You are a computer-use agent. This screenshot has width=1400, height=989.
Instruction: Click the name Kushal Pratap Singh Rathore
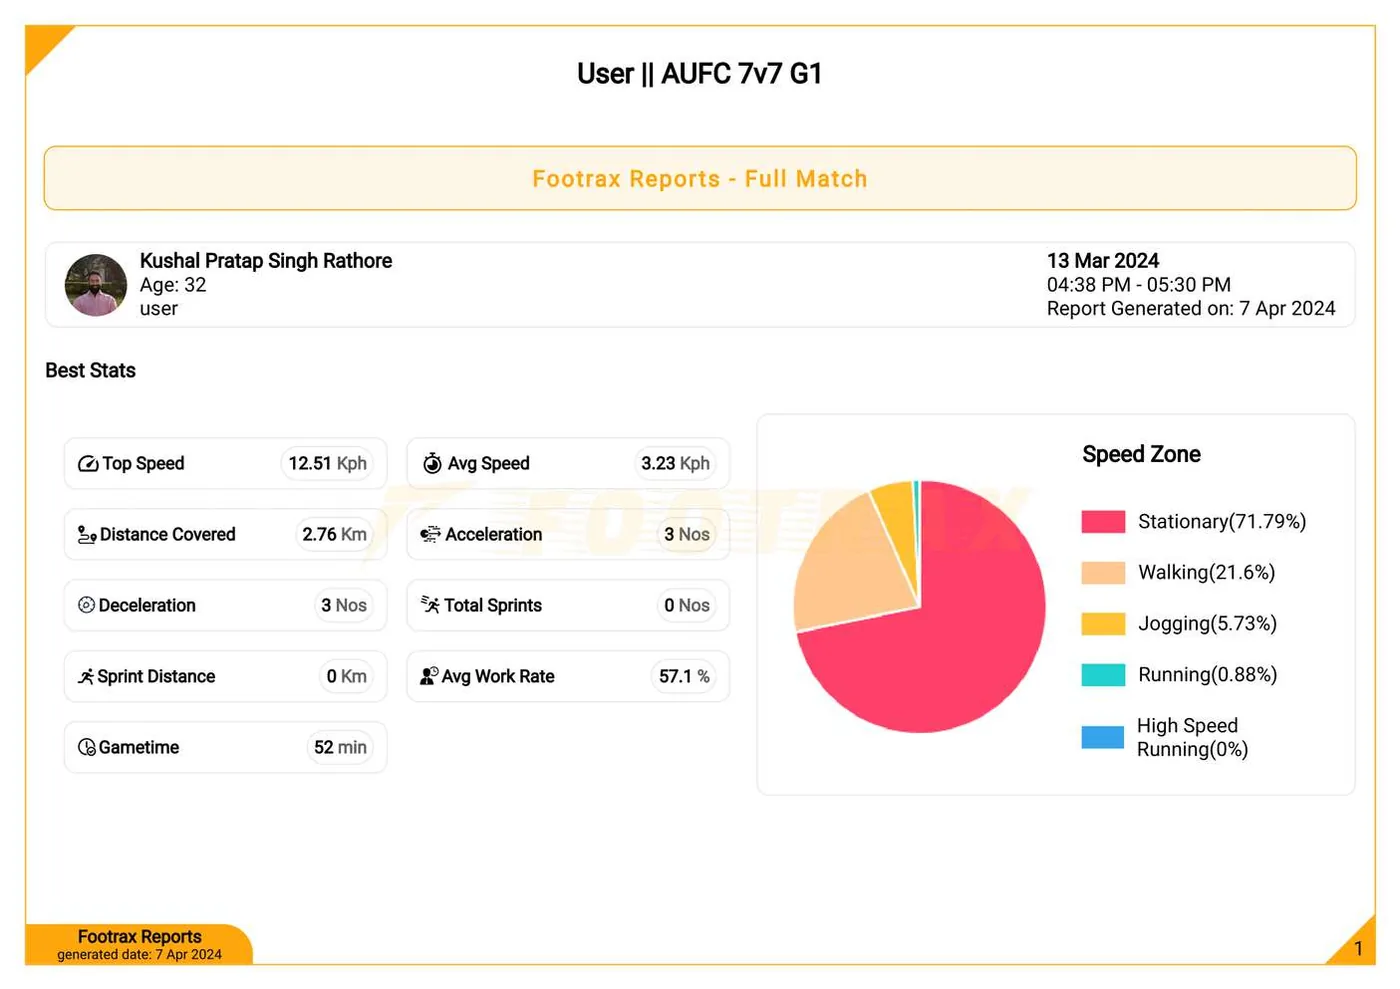point(266,261)
